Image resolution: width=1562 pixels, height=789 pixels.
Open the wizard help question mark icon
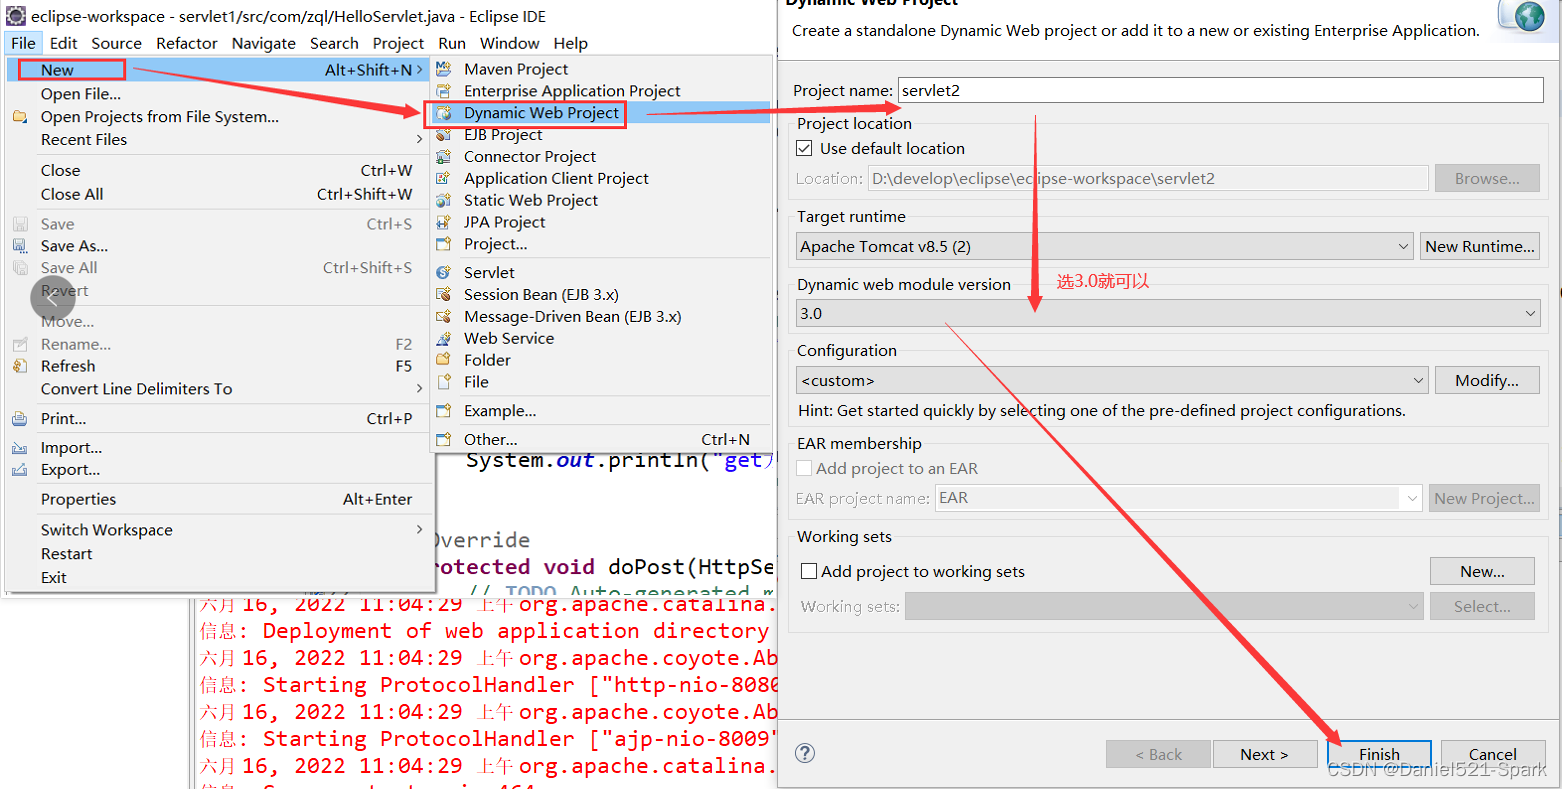click(805, 753)
